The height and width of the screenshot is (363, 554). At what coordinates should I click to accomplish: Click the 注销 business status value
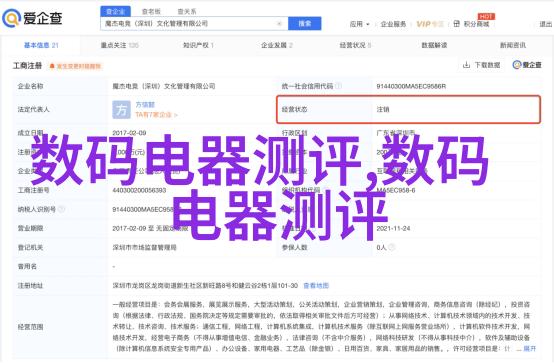tap(383, 110)
